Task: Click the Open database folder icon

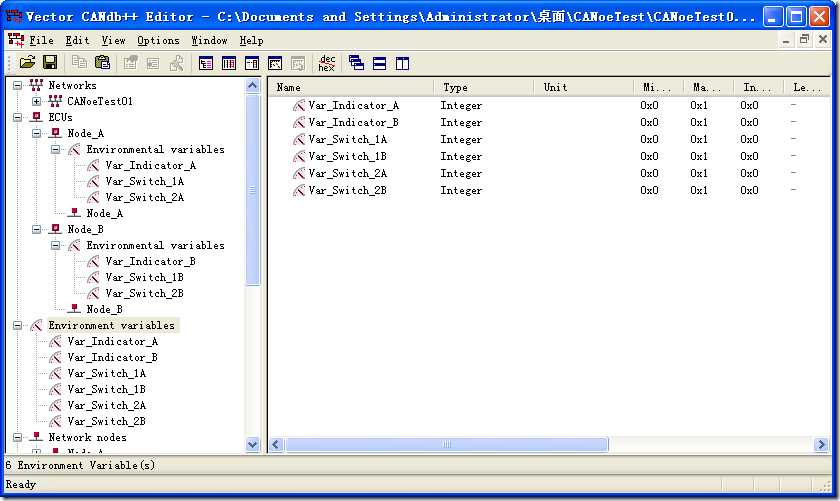Action: tap(27, 63)
